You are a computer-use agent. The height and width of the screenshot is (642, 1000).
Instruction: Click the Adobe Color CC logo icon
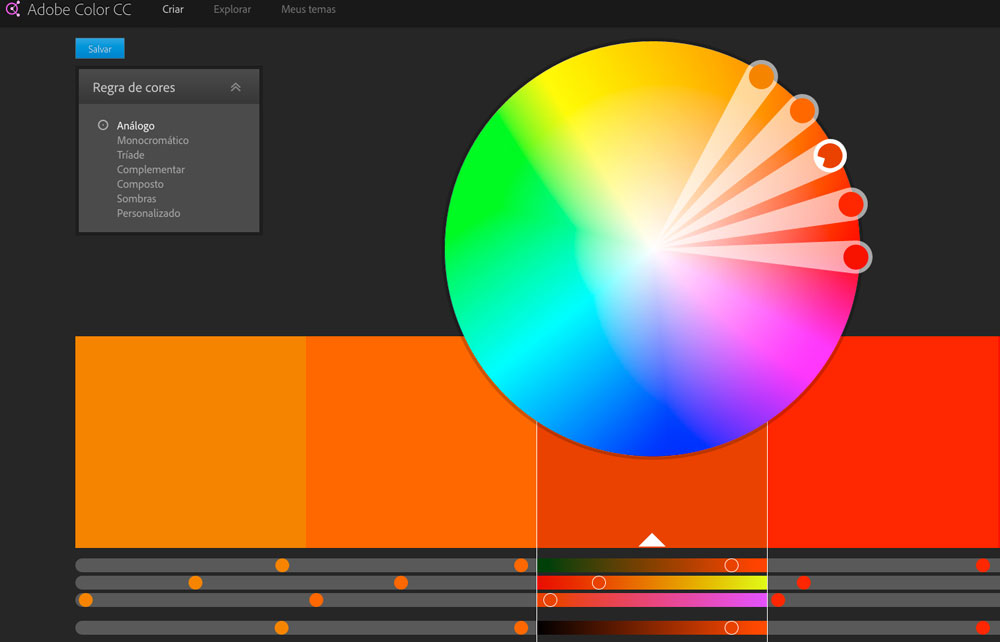(12, 9)
